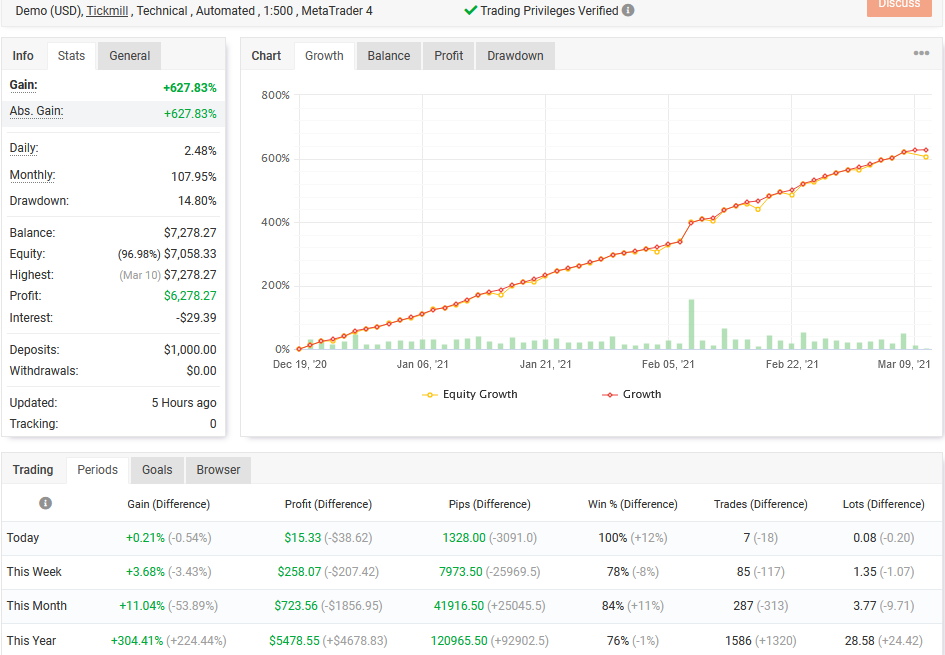Click the Balance row value $7,278.27
This screenshot has height=655, width=945.
[x=190, y=233]
